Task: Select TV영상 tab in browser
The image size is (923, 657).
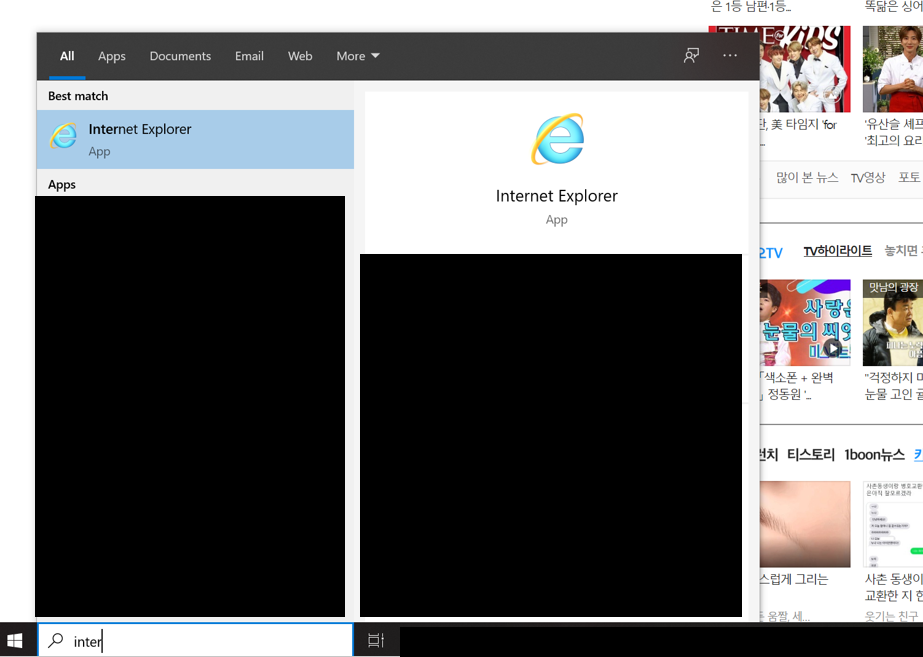Action: (868, 177)
